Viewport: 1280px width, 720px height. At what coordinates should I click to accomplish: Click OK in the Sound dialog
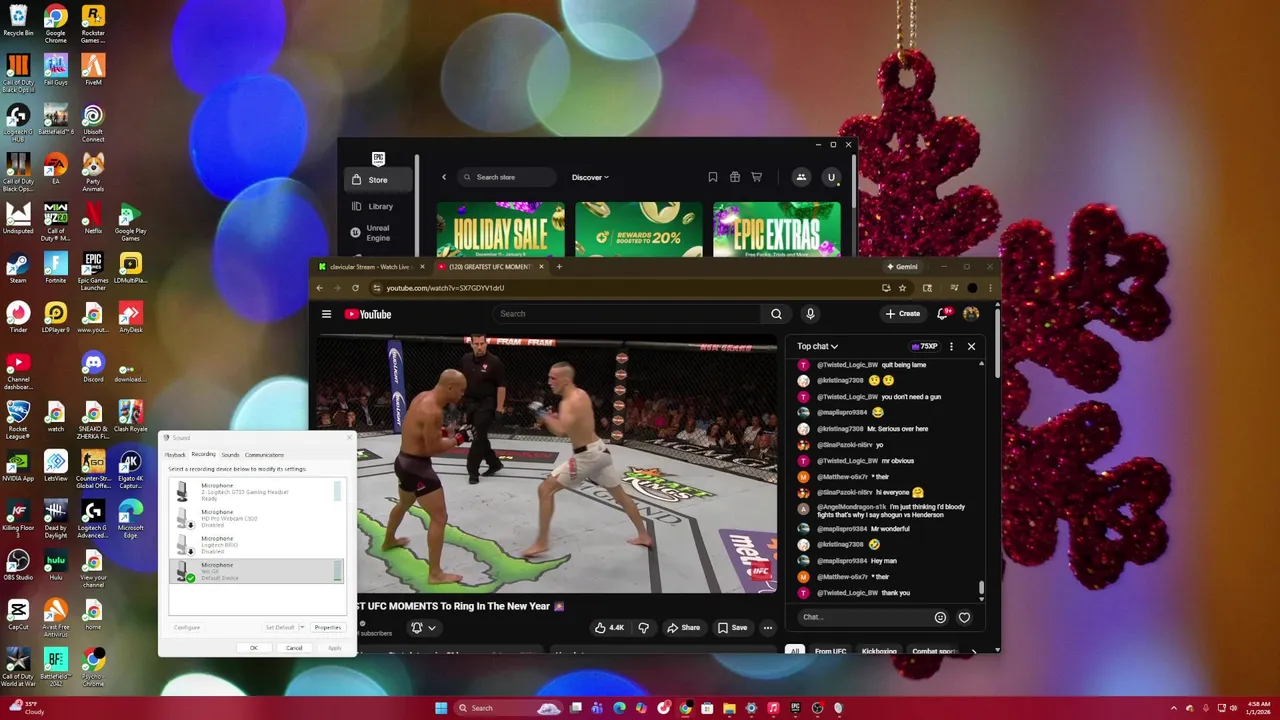pos(253,648)
